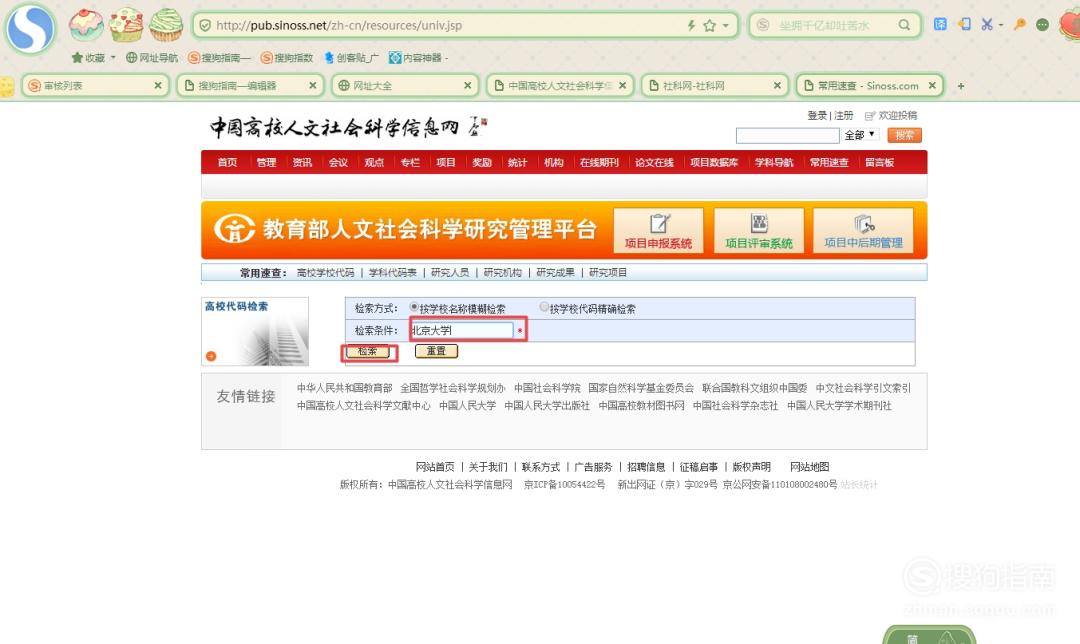Click the pink cupcake icon
This screenshot has width=1080, height=644.
tap(86, 25)
